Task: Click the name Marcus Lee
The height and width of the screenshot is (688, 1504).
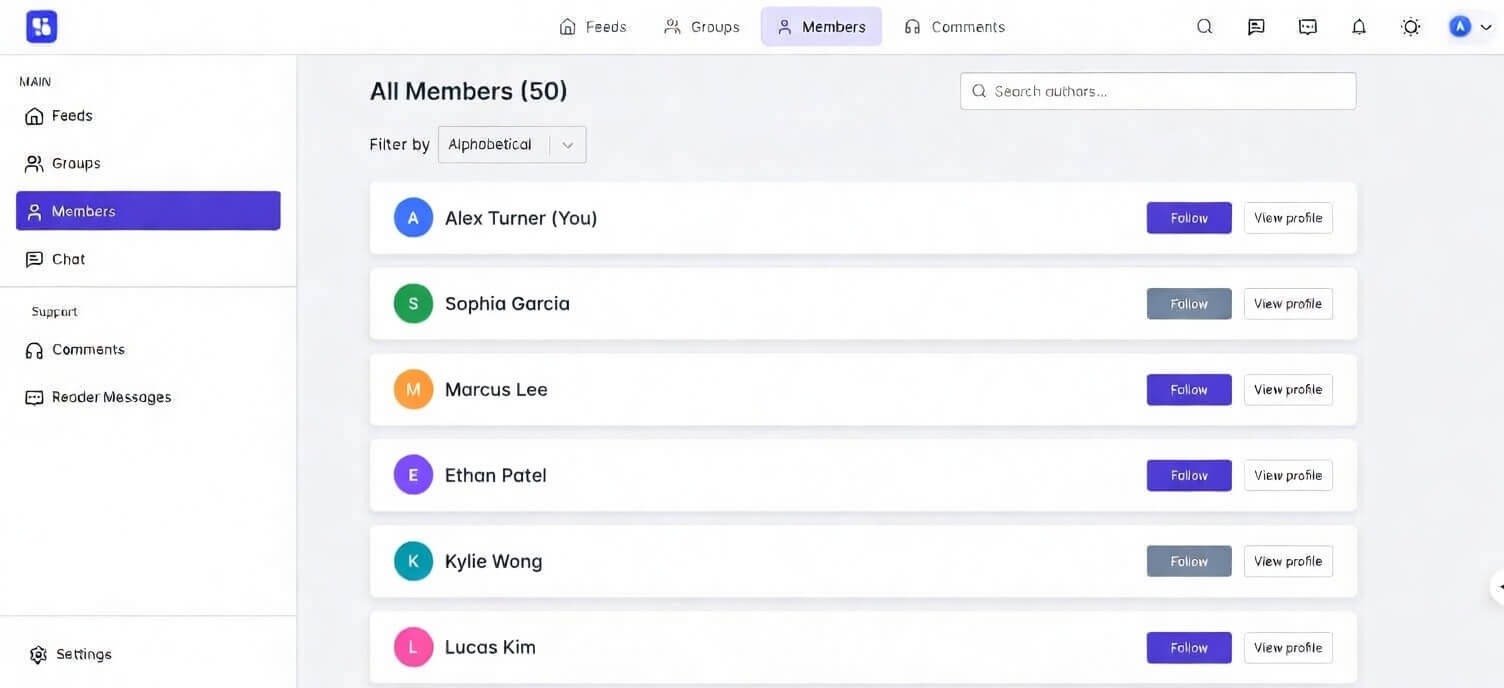Action: coord(496,390)
